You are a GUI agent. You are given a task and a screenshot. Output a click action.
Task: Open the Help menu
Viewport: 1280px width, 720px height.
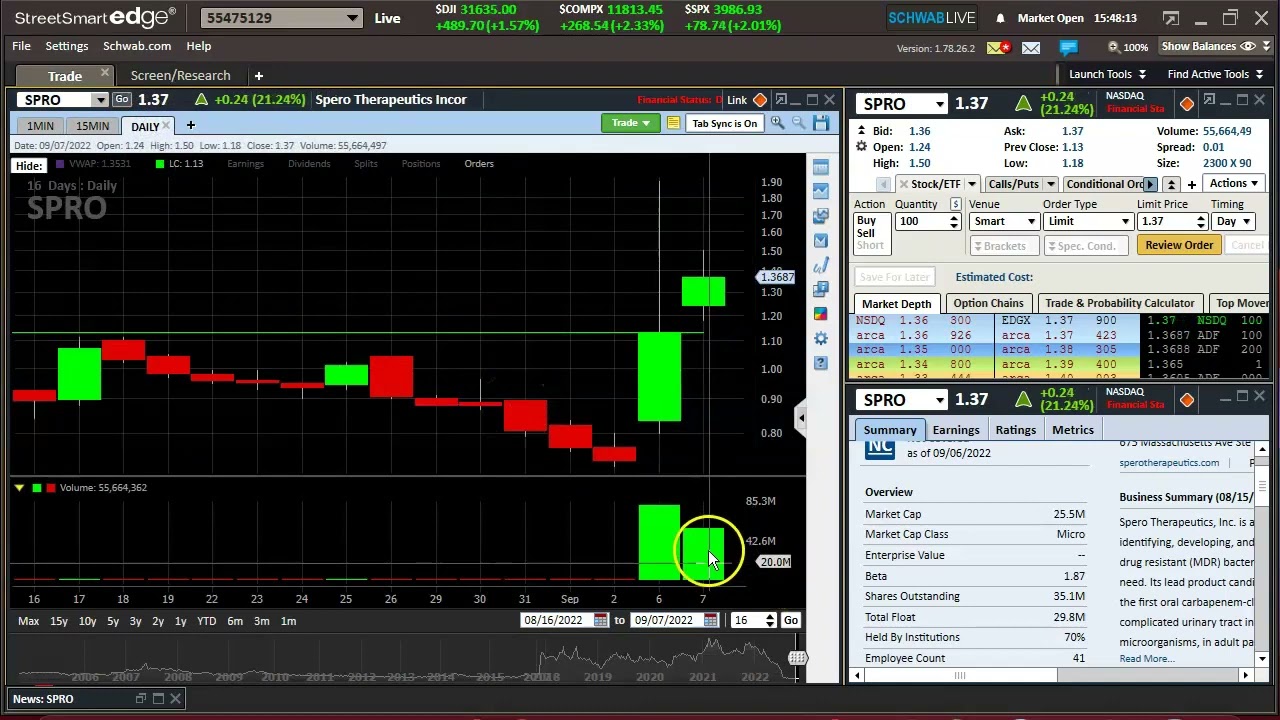pos(198,46)
